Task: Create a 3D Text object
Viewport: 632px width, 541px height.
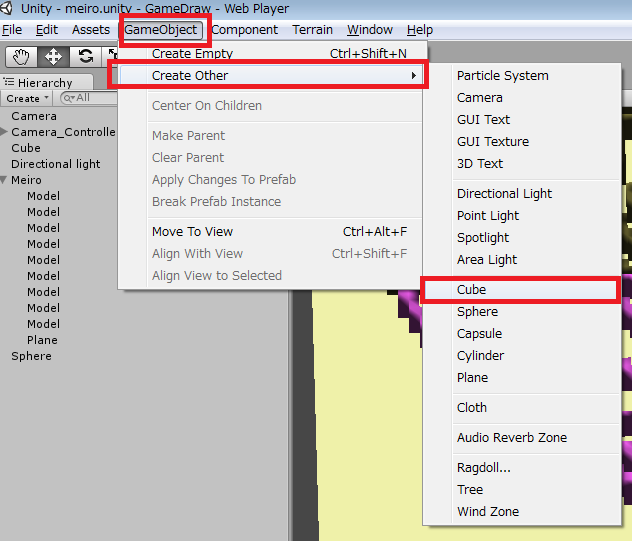Action: coord(521,164)
